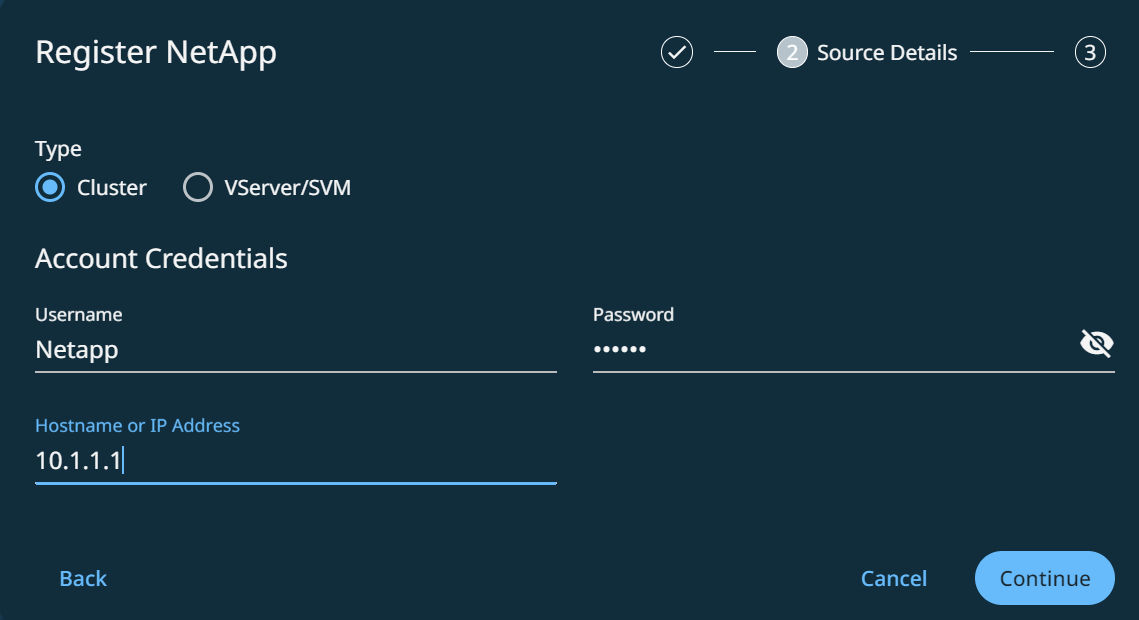Focus the Username input containing Netapp

295,350
